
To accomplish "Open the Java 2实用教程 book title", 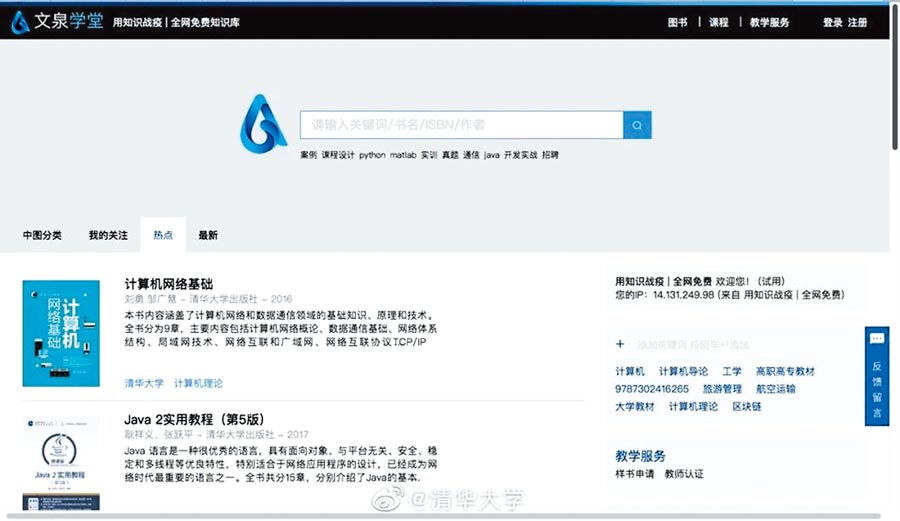I will click(194, 418).
